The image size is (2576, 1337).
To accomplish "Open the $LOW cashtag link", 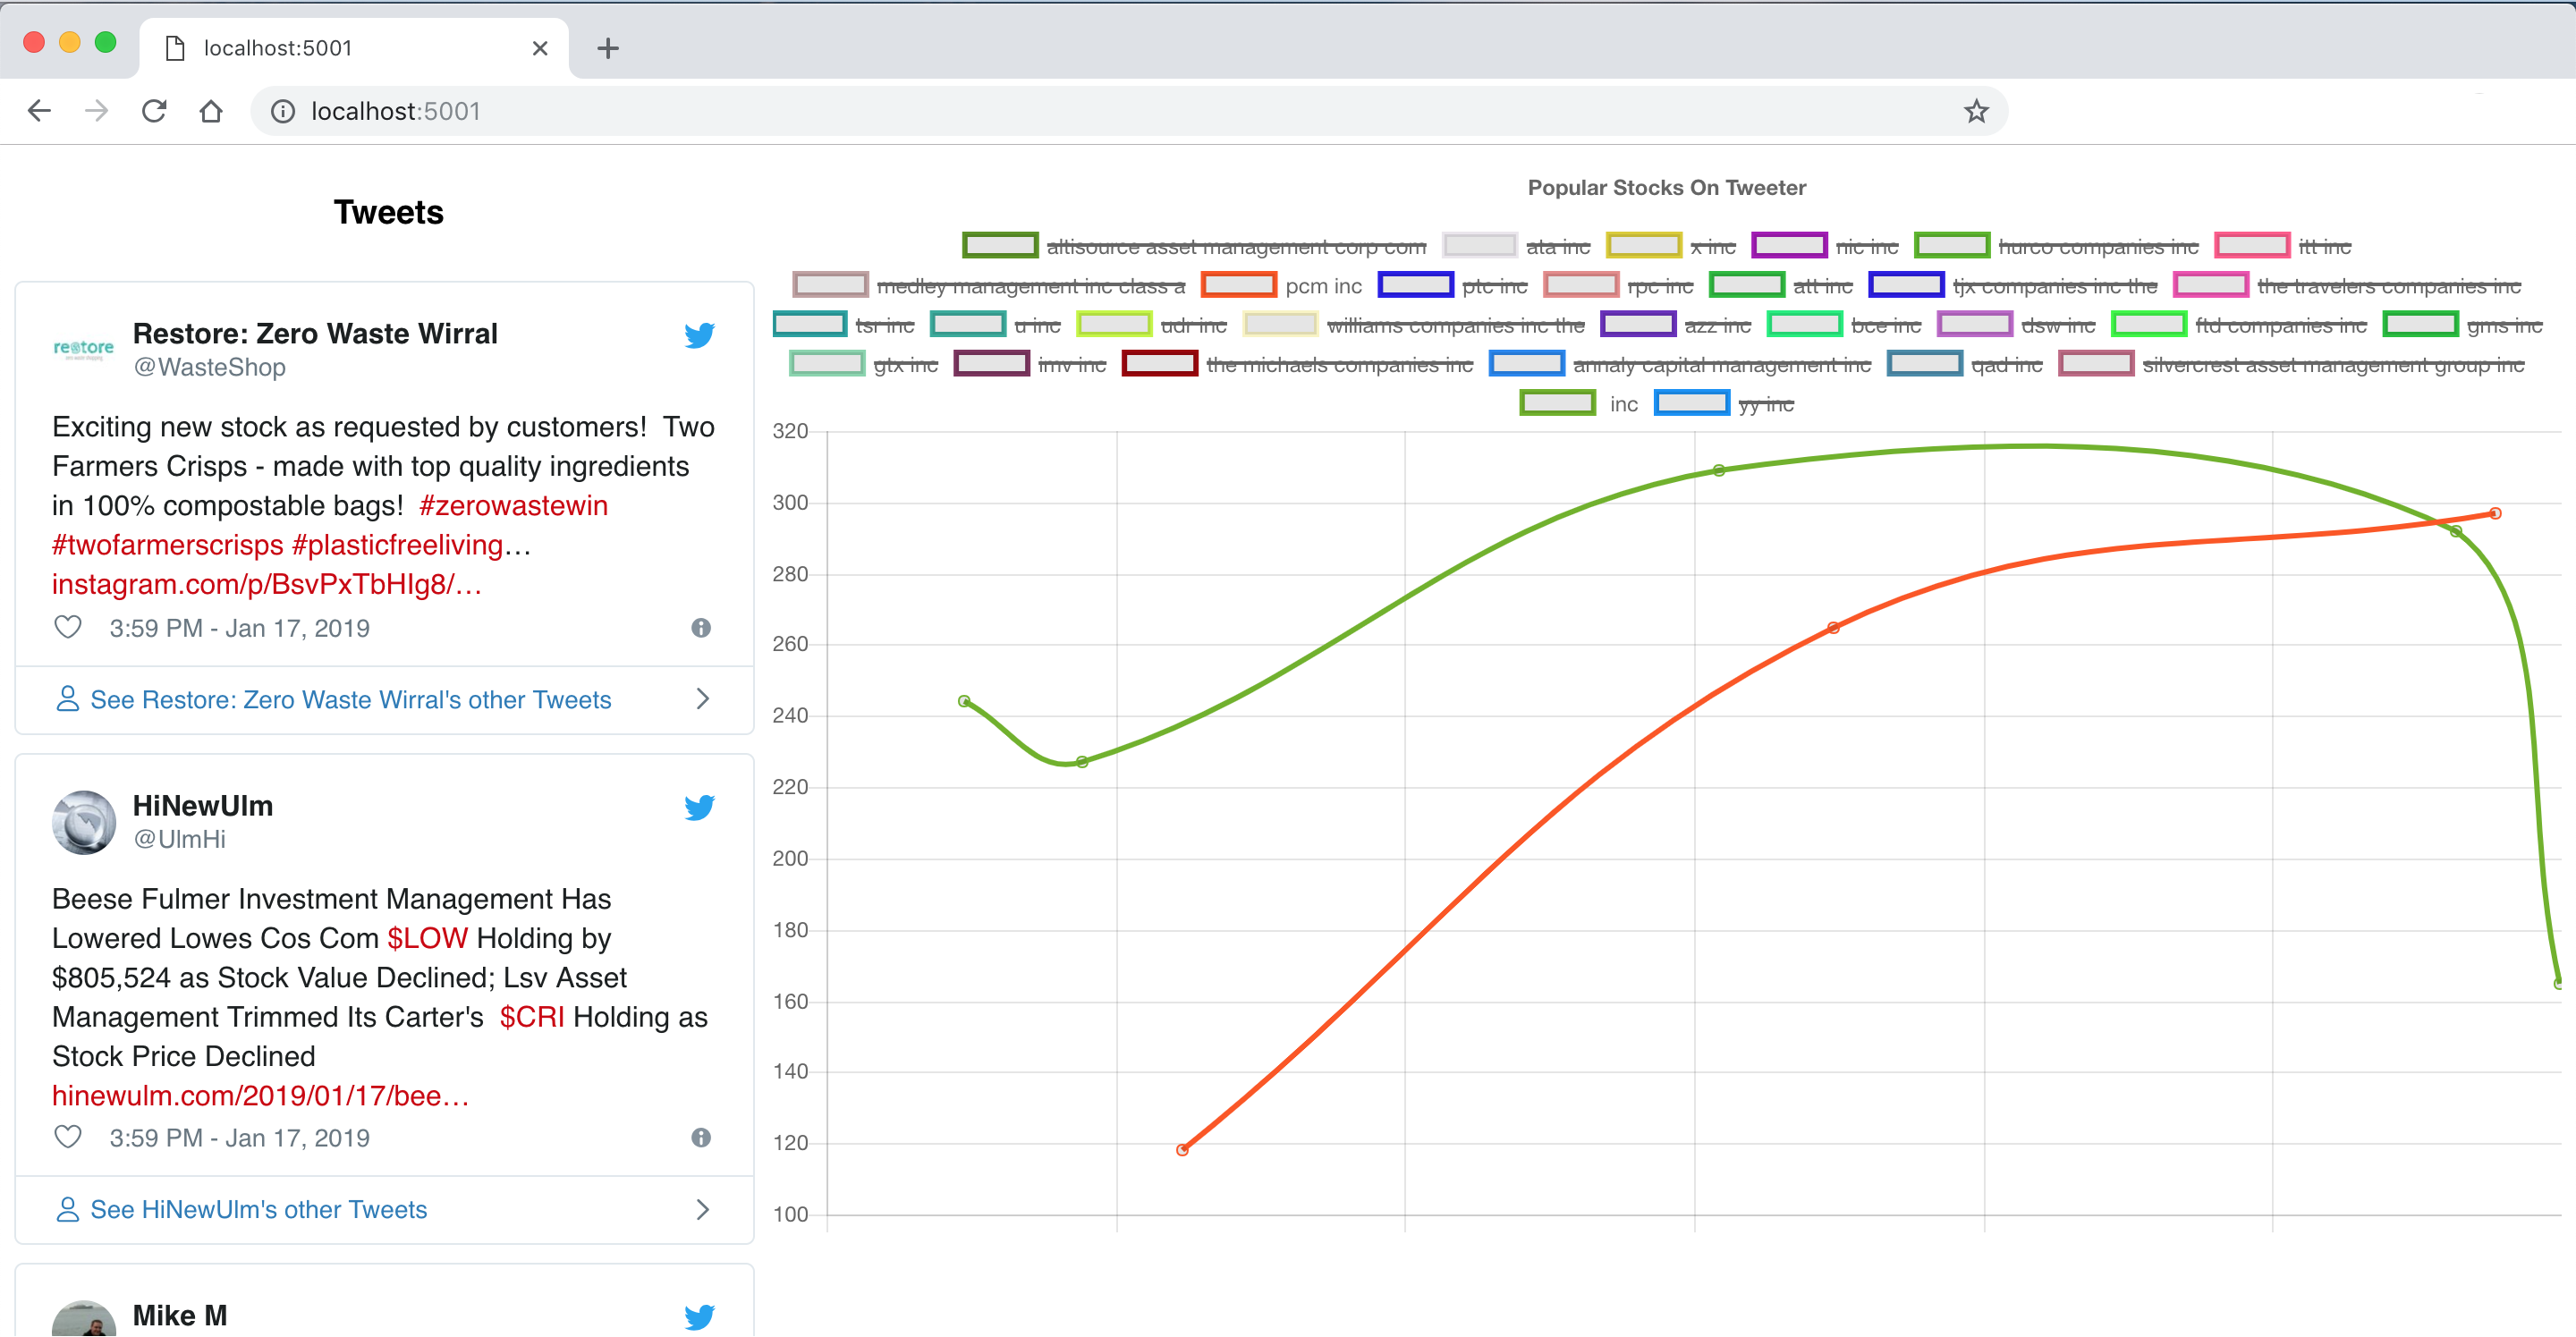I will tap(427, 939).
